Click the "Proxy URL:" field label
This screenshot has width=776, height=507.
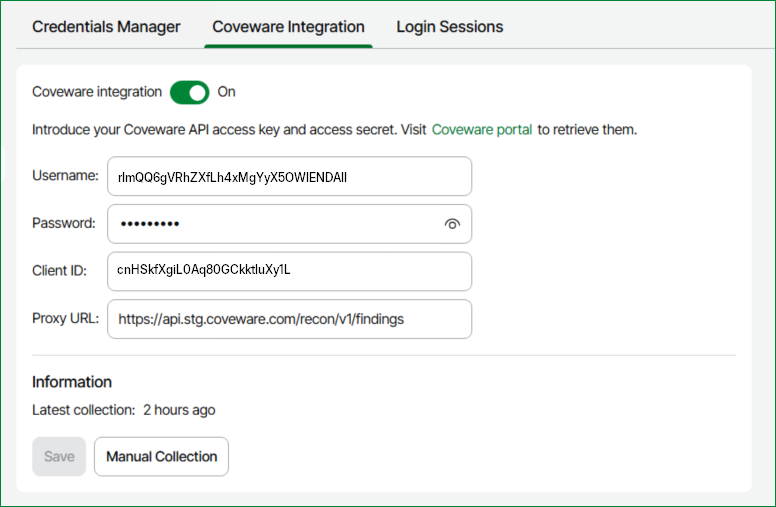pos(65,319)
